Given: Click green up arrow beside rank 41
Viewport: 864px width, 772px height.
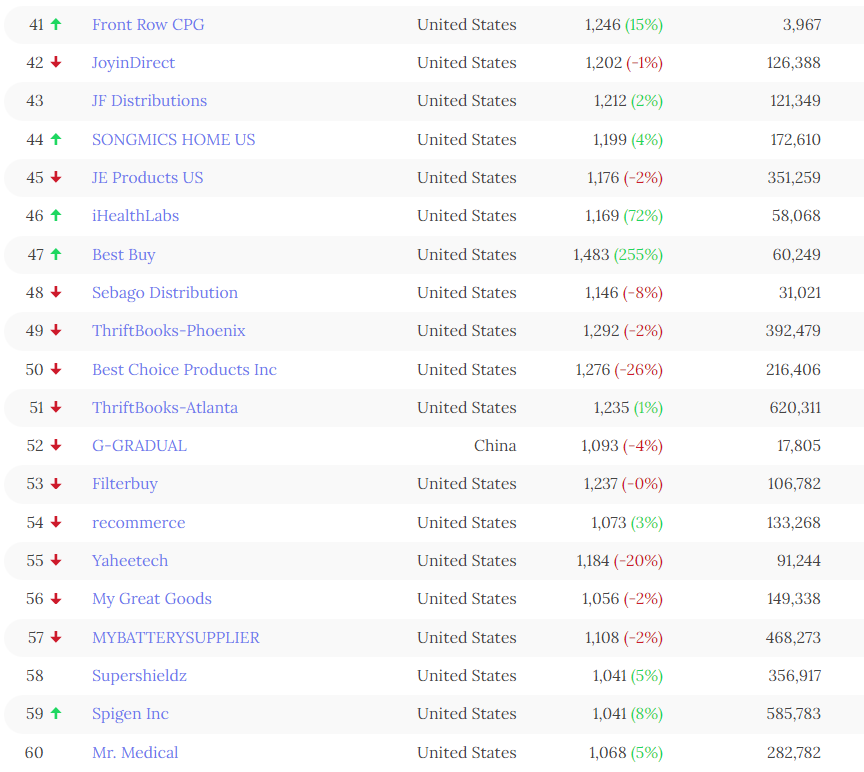Looking at the screenshot, I should point(56,24).
